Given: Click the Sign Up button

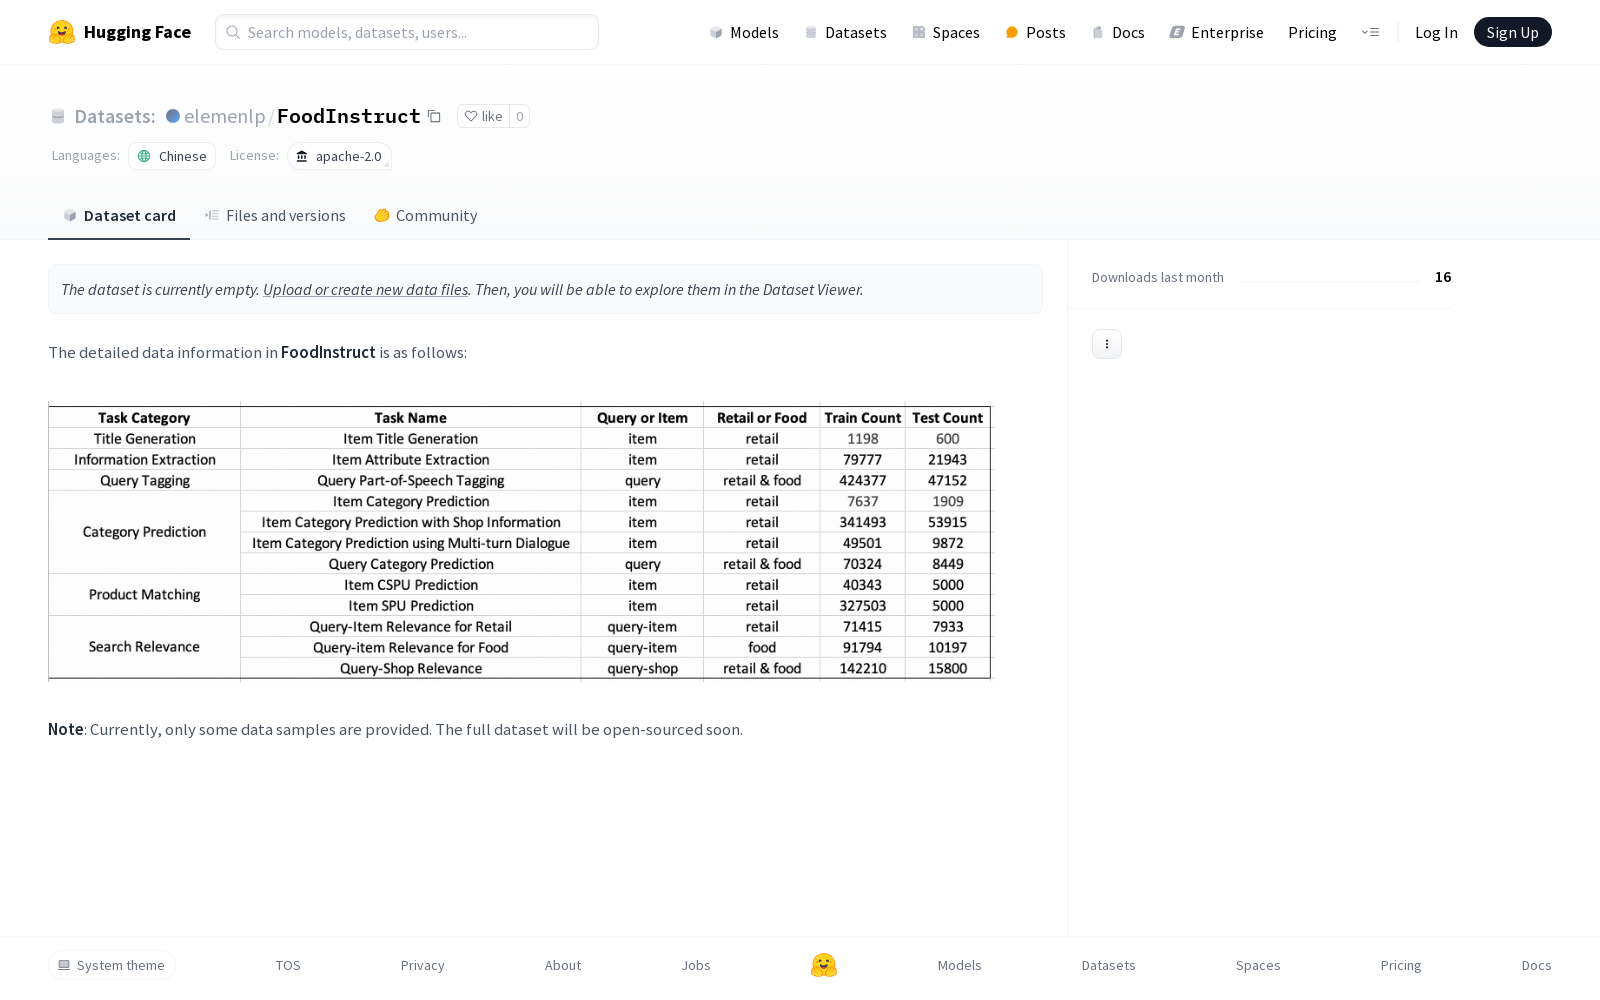Looking at the screenshot, I should pos(1513,32).
